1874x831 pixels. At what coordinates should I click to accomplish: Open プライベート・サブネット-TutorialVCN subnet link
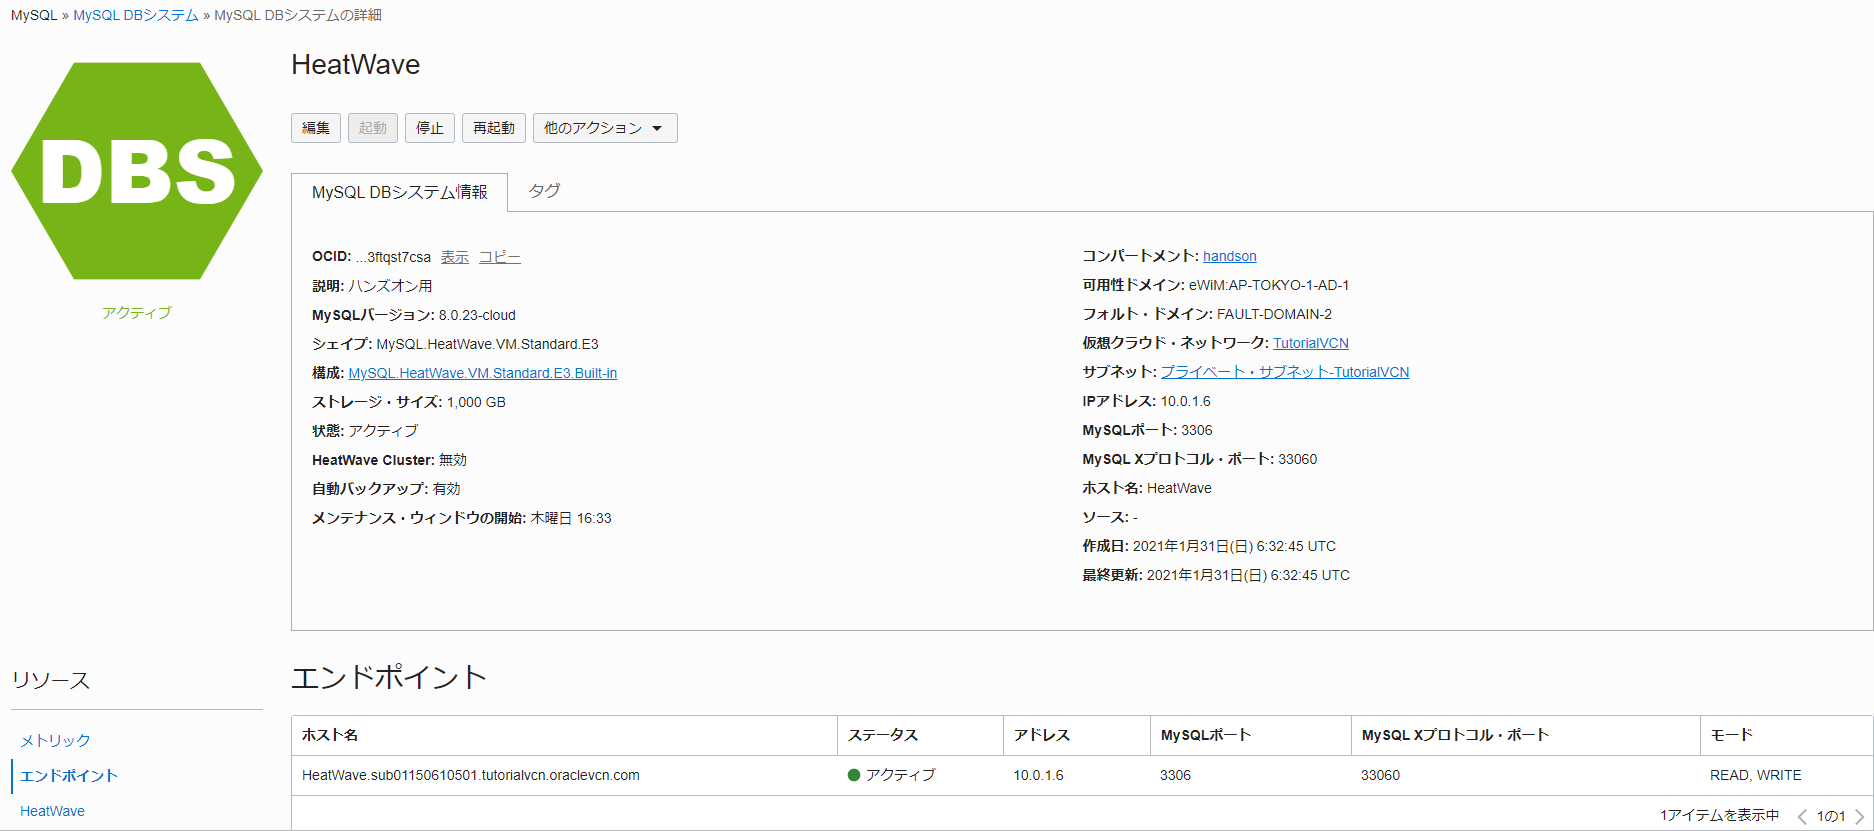click(x=1284, y=372)
